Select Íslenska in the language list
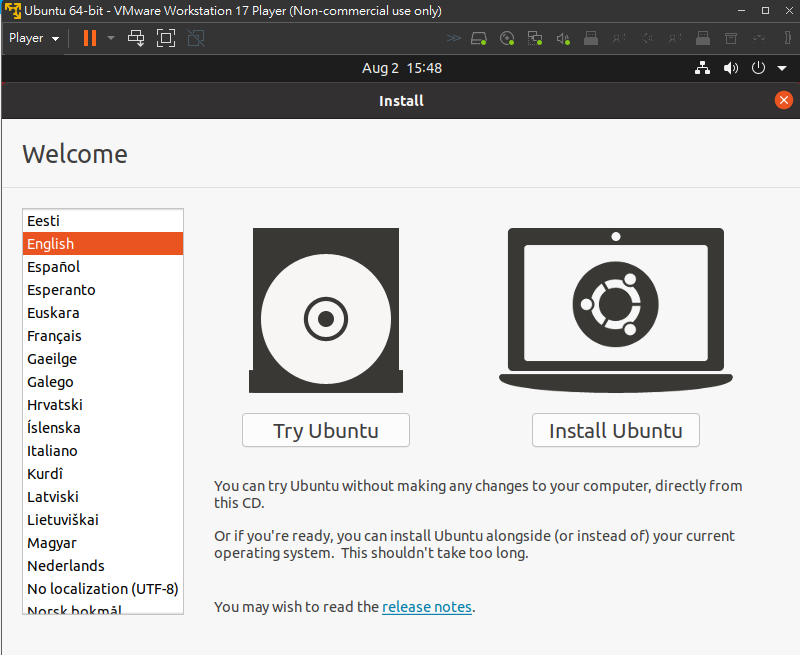This screenshot has width=800, height=655. tap(103, 427)
